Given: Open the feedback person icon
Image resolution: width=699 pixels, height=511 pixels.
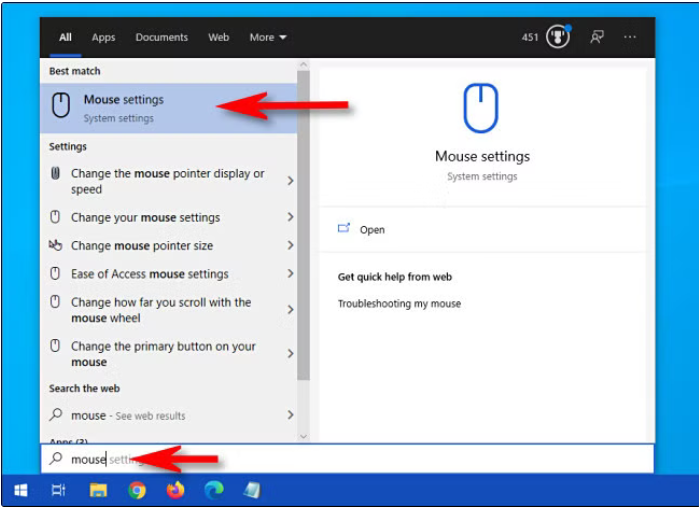Looking at the screenshot, I should click(597, 37).
